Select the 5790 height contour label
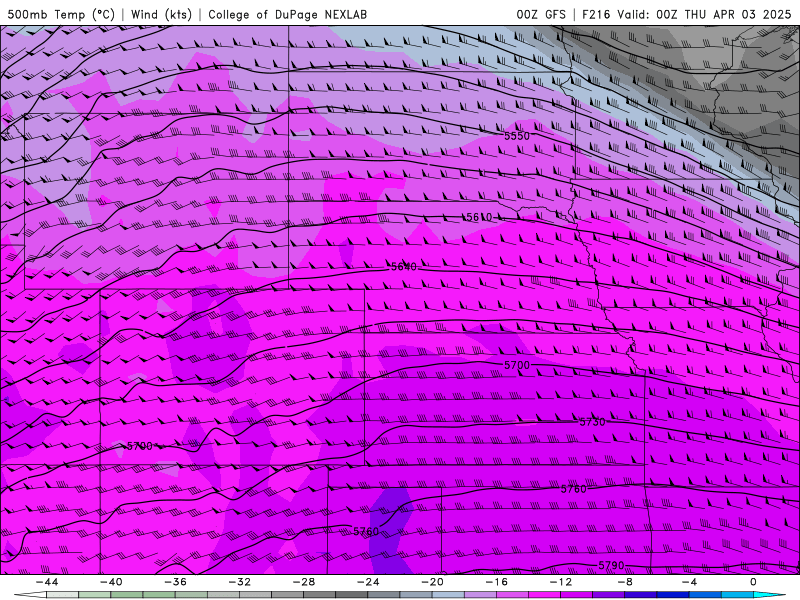Screen dimensions: 800x600 611,565
